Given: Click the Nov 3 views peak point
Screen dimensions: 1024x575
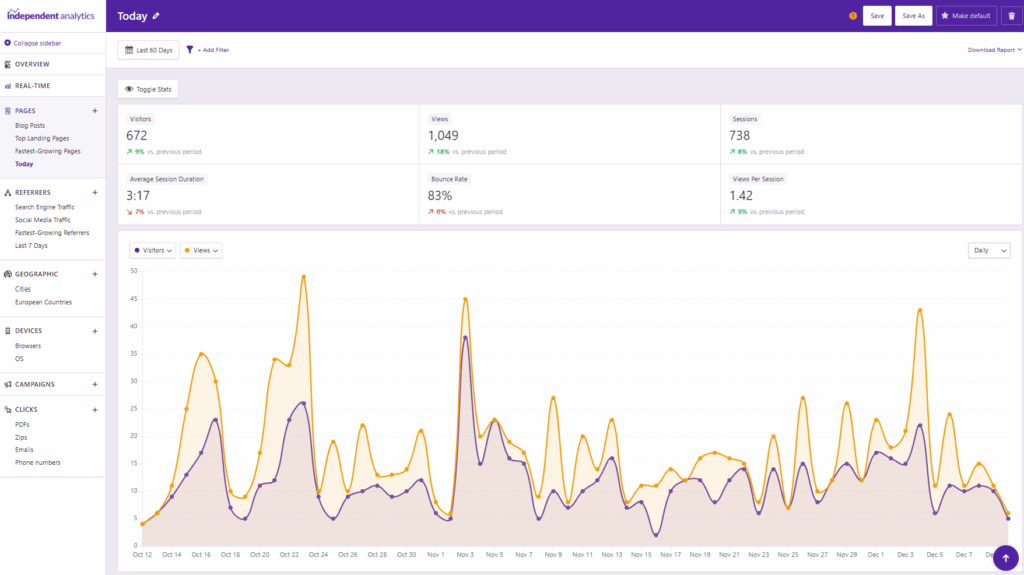Looking at the screenshot, I should (x=465, y=298).
